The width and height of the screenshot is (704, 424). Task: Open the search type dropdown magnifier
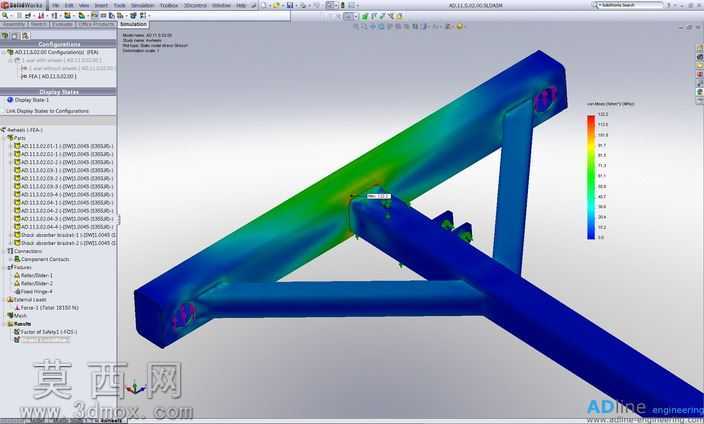(x=596, y=5)
